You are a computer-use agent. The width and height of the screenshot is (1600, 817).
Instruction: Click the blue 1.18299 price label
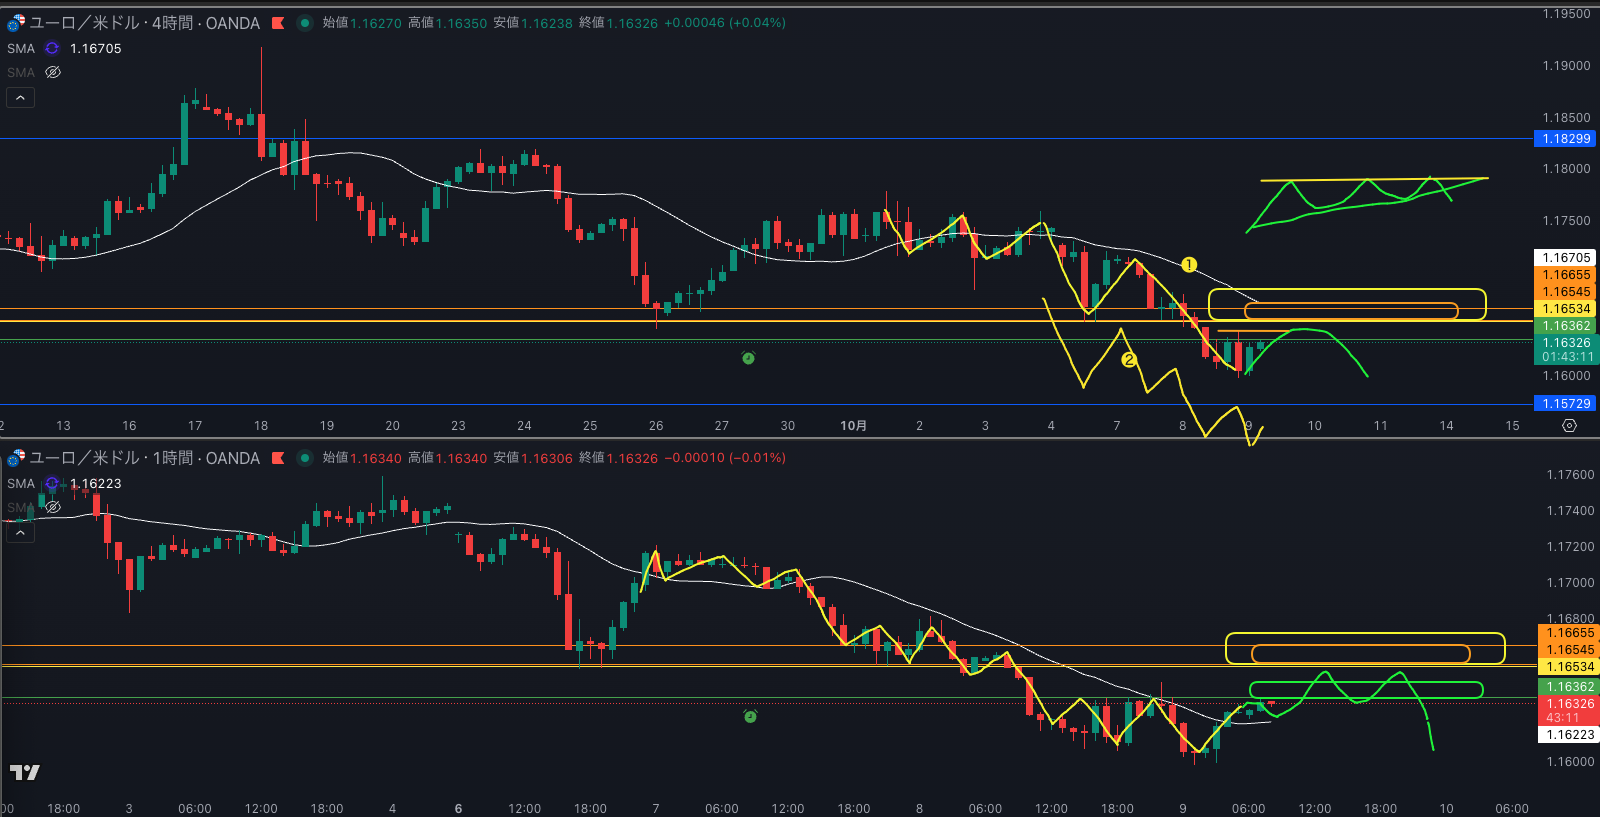(x=1565, y=139)
